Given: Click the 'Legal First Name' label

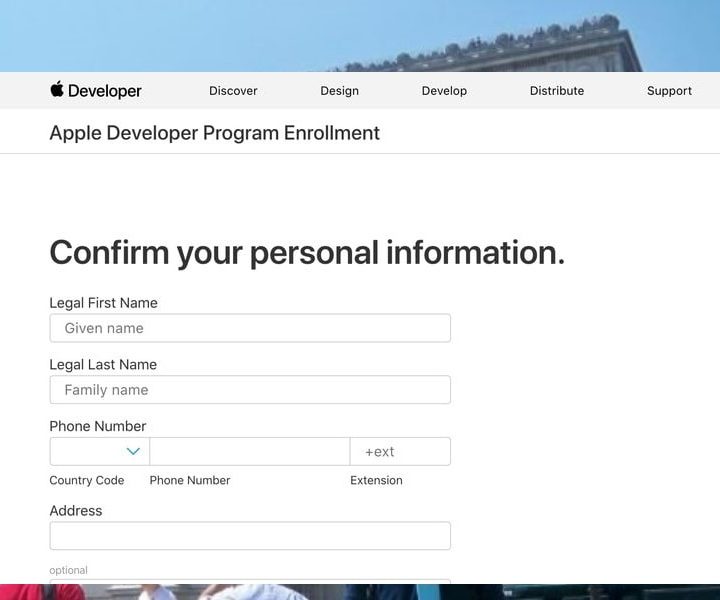Looking at the screenshot, I should (103, 303).
